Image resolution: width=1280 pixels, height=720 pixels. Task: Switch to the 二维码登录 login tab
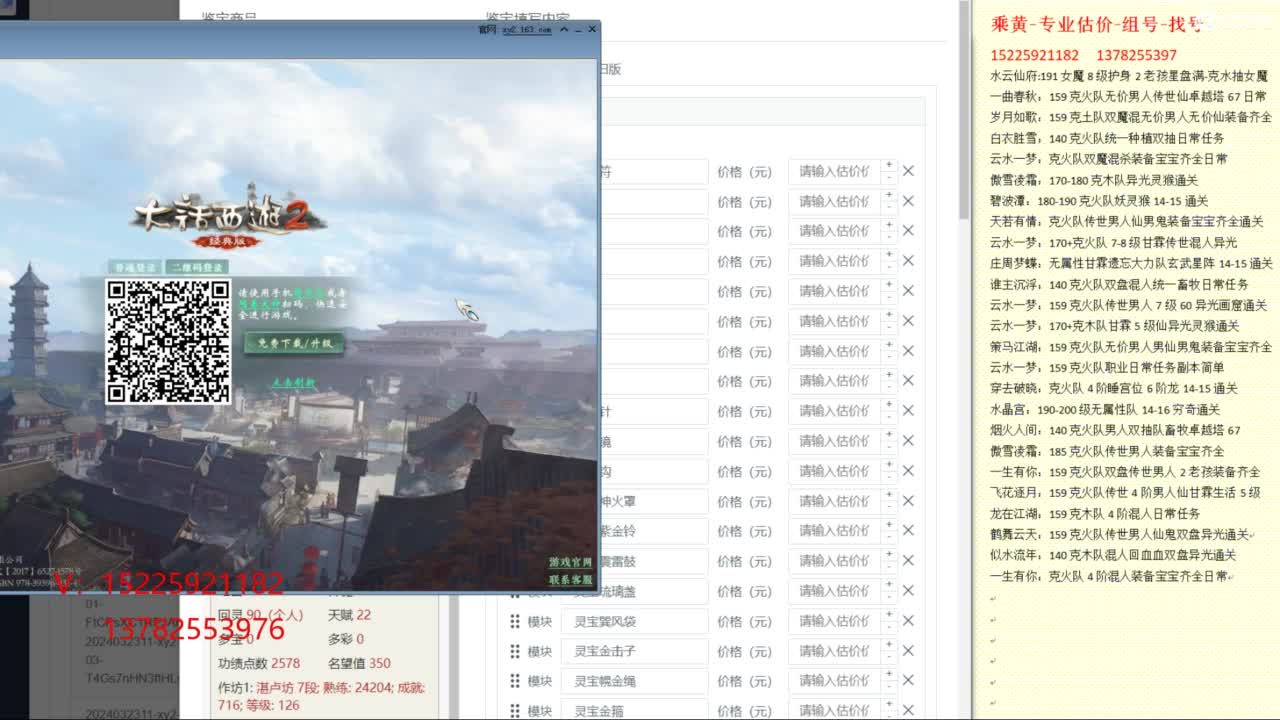pos(197,268)
